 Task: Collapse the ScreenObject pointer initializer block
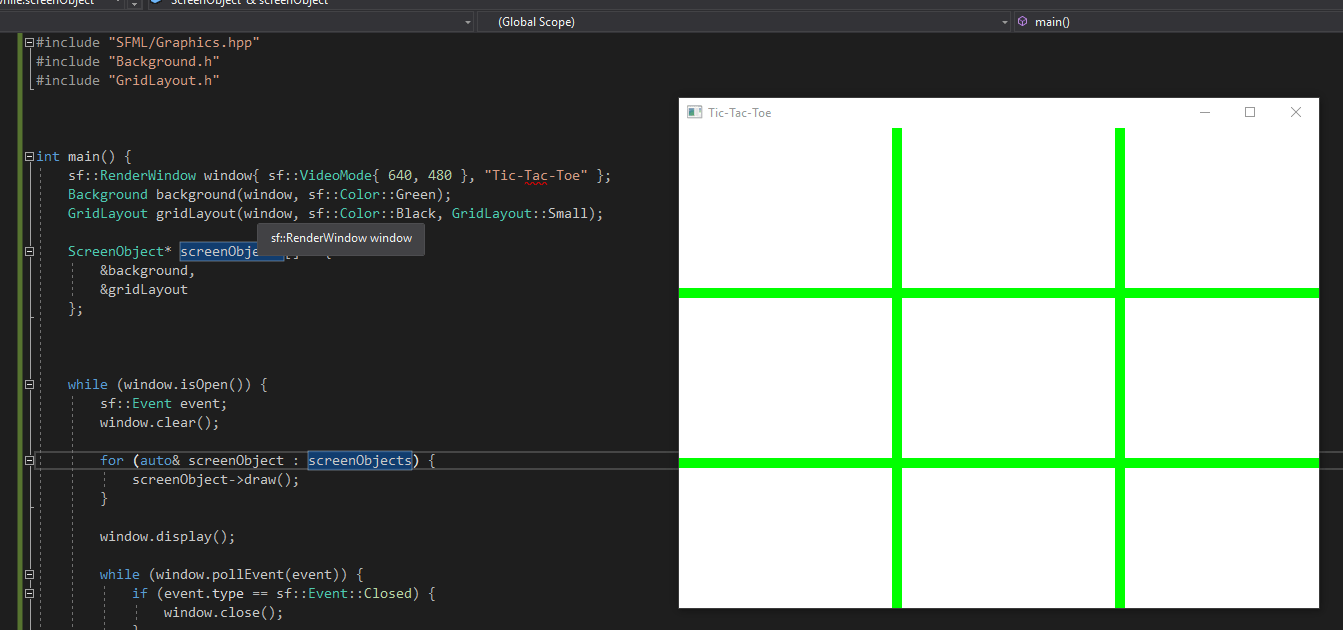[28, 251]
